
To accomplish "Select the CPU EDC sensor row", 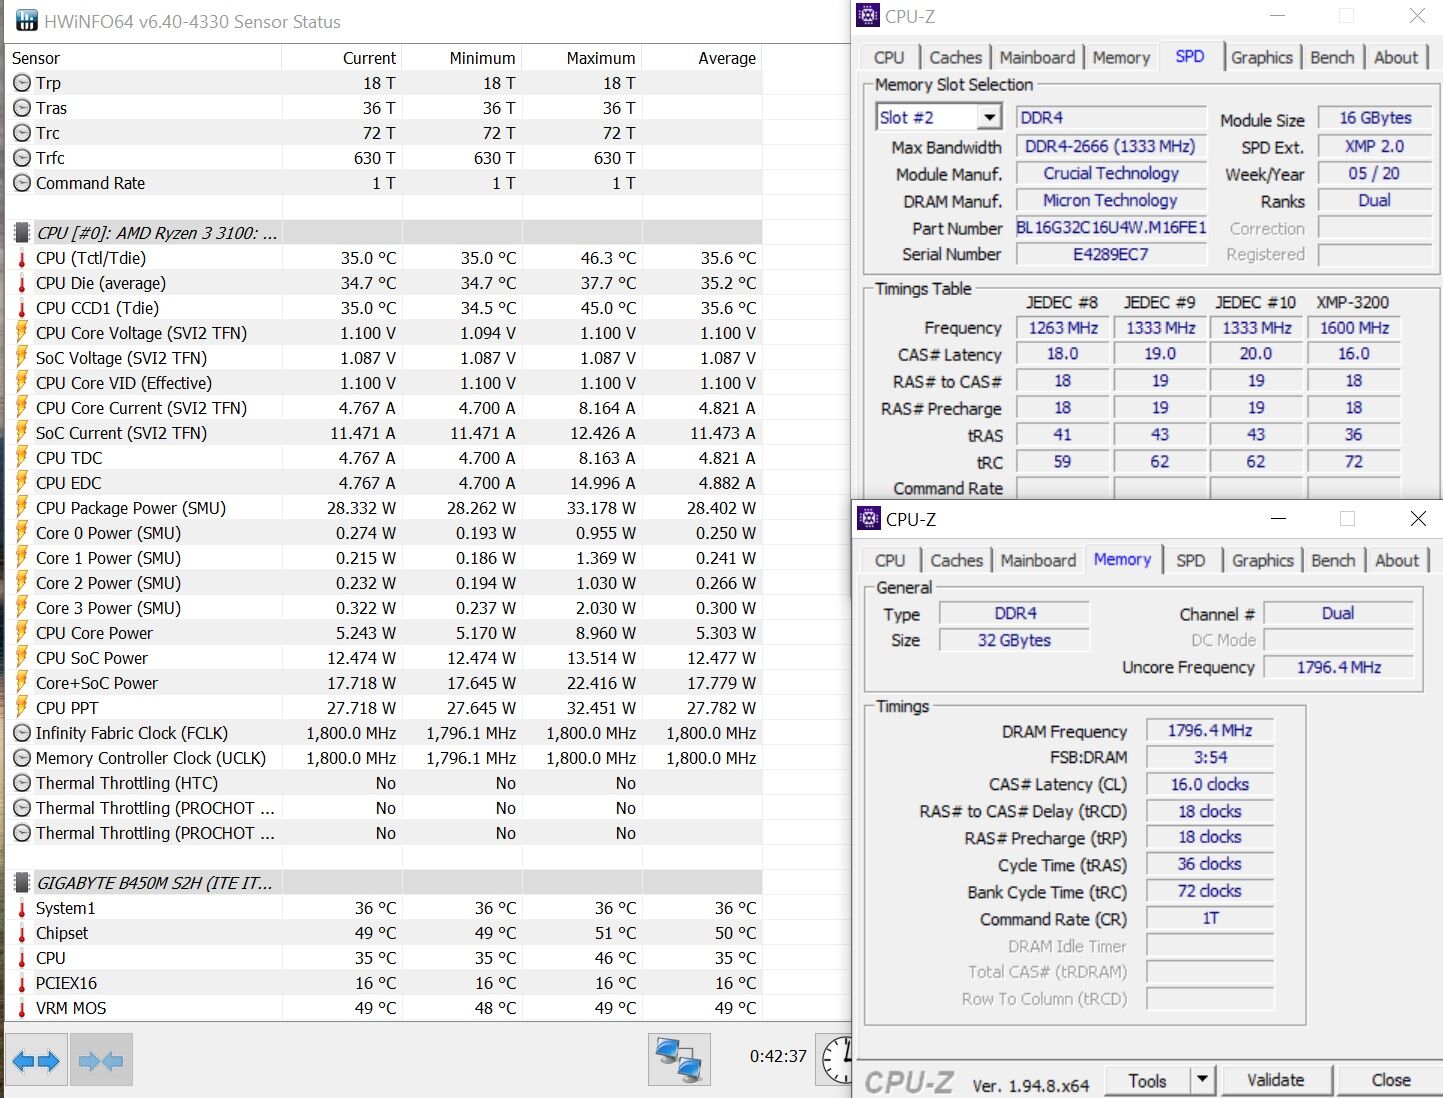I will [x=383, y=483].
